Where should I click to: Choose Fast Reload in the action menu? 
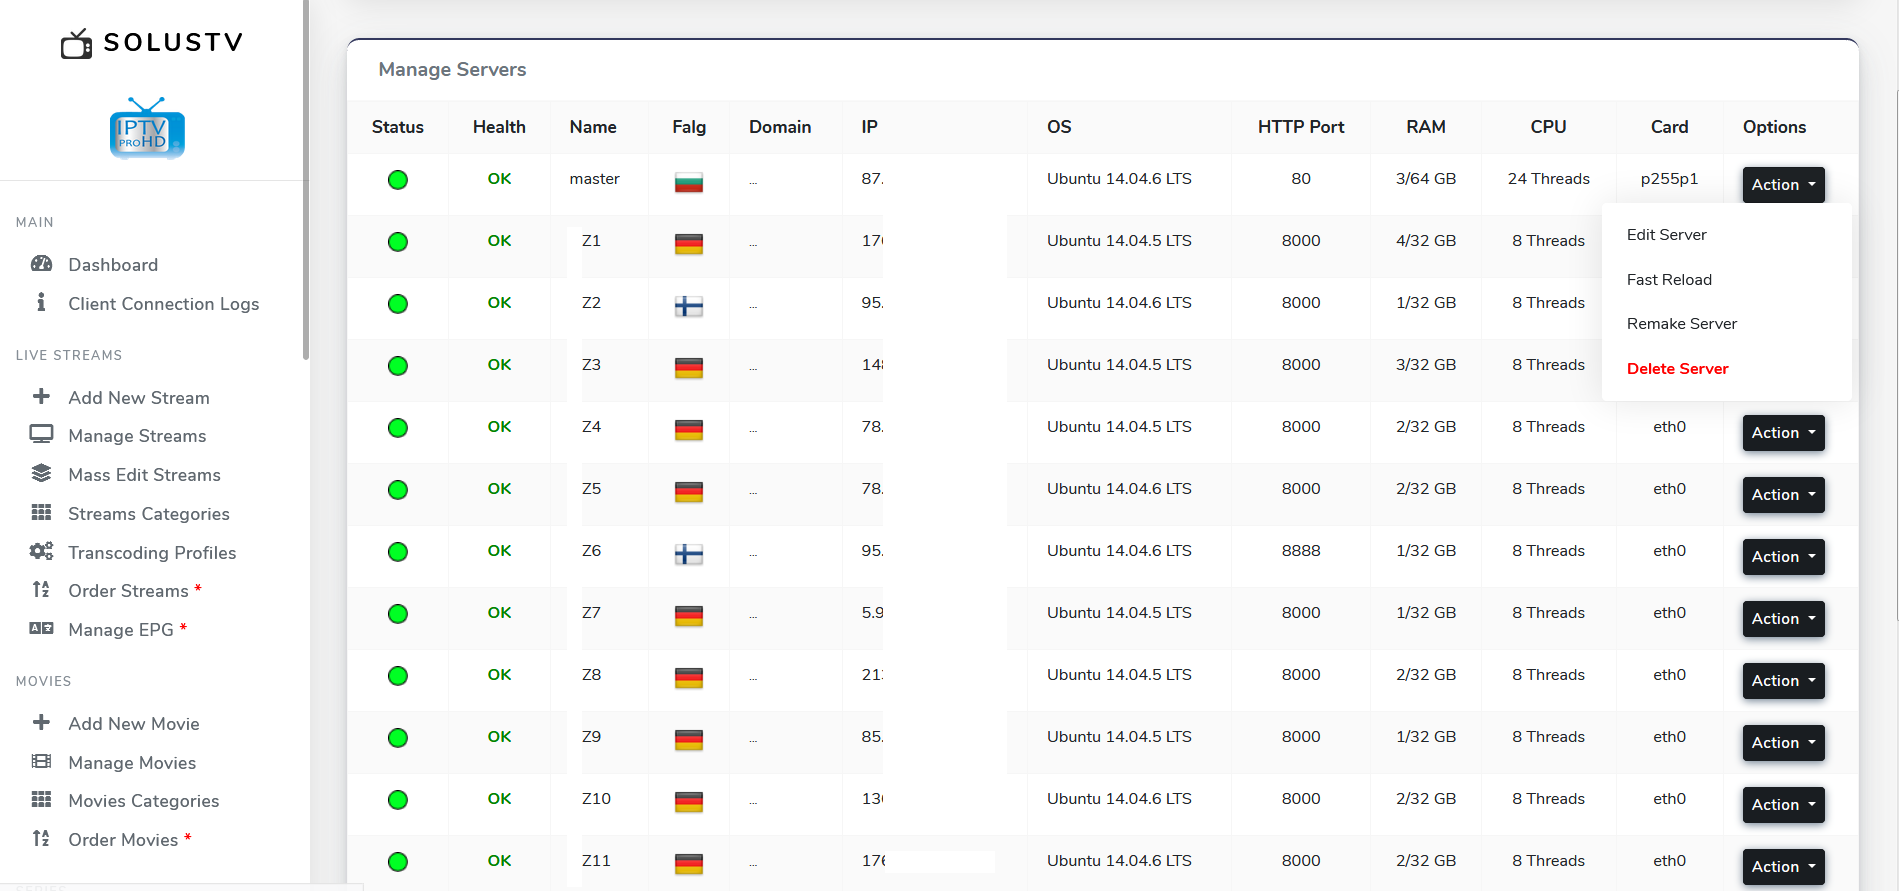point(1669,280)
